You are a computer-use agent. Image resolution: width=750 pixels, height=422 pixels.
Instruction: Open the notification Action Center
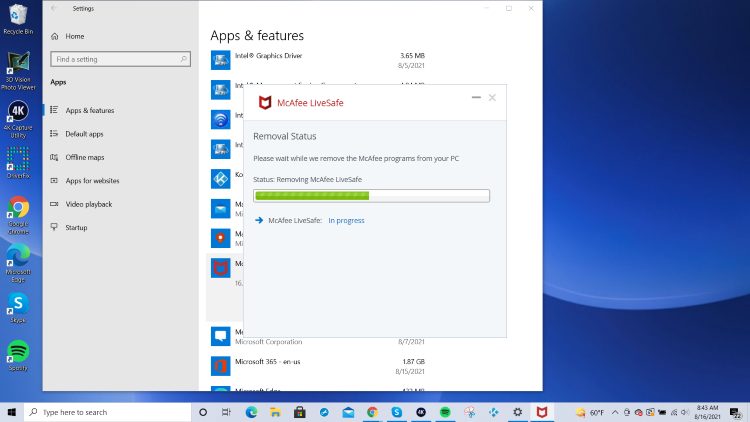[736, 412]
